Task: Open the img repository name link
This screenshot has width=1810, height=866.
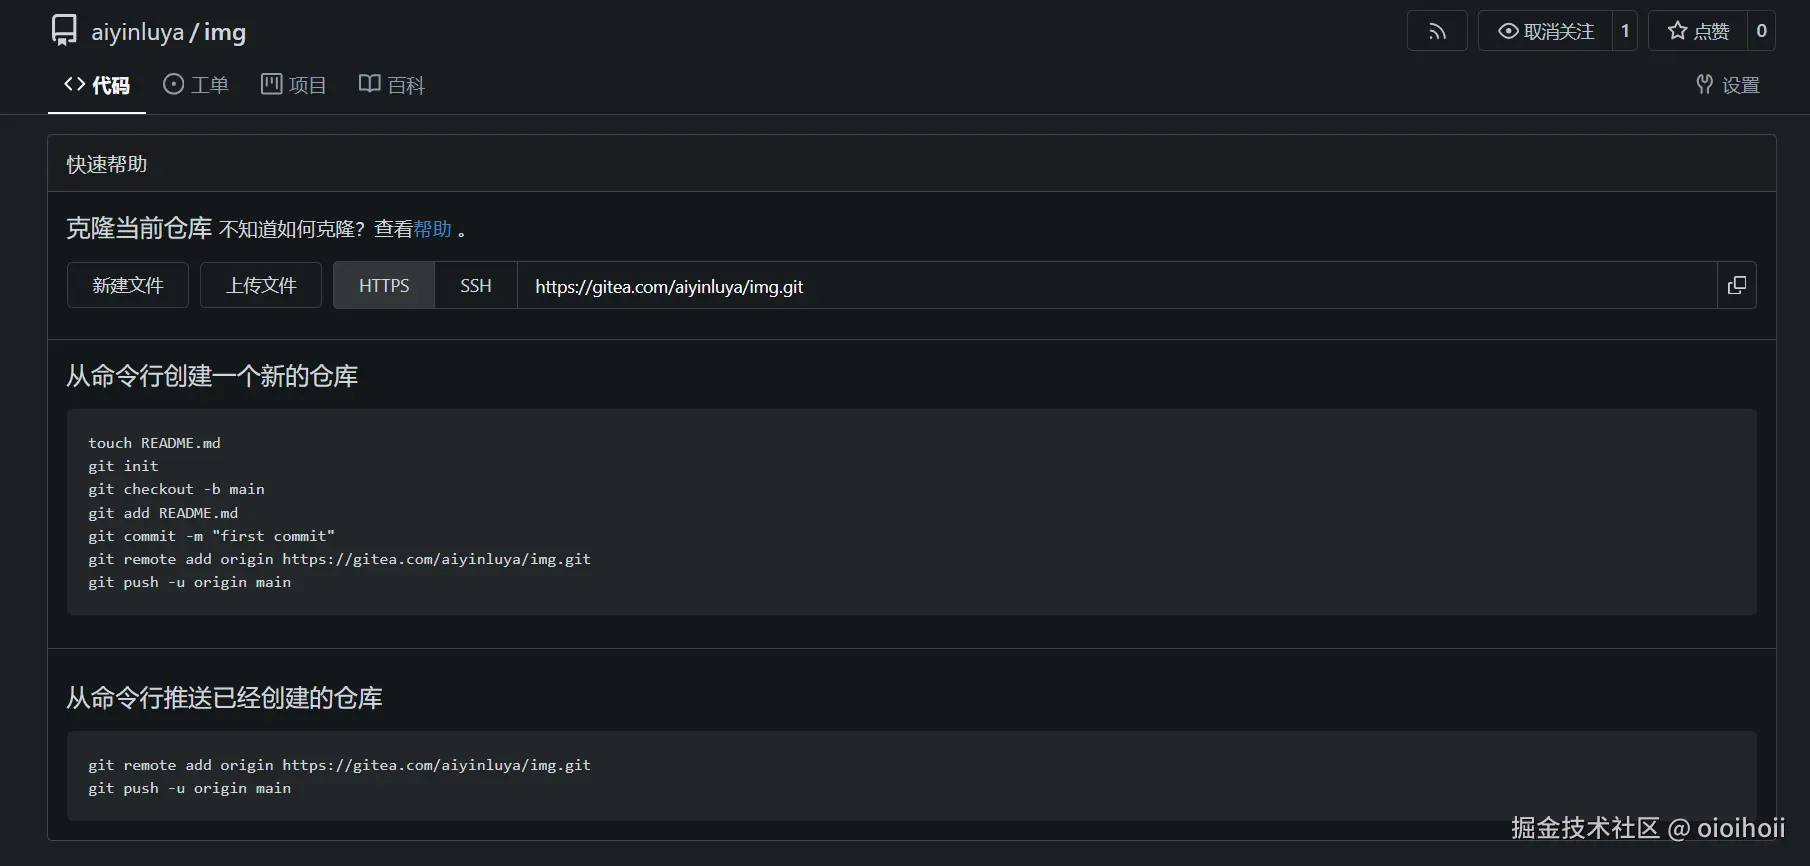Action: point(225,32)
